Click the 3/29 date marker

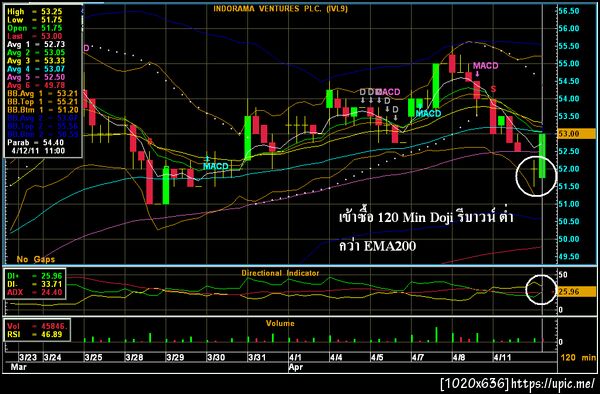[175, 358]
